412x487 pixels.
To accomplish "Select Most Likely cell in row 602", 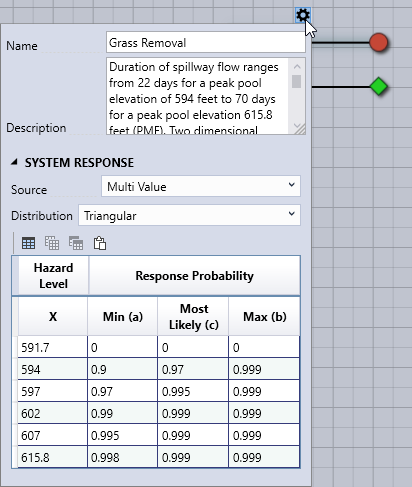I will (x=193, y=413).
